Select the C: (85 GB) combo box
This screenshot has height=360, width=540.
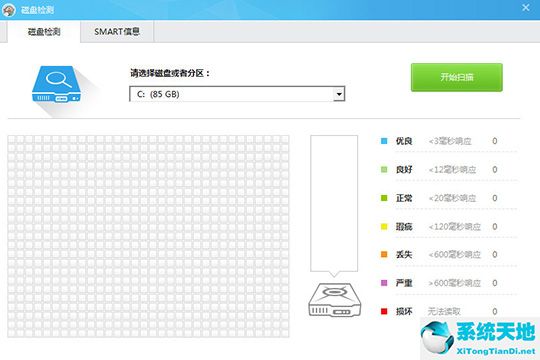point(237,94)
